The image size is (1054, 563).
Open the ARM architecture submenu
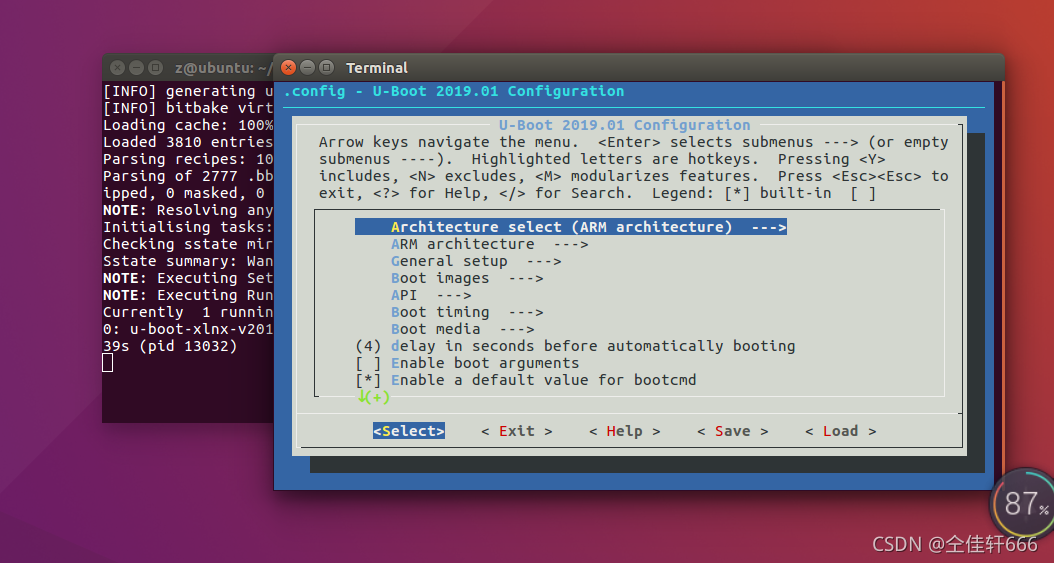(x=489, y=244)
